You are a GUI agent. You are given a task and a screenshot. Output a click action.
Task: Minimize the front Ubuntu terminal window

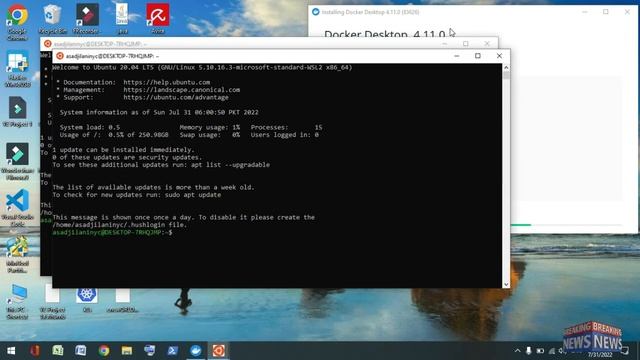pyautogui.click(x=457, y=56)
